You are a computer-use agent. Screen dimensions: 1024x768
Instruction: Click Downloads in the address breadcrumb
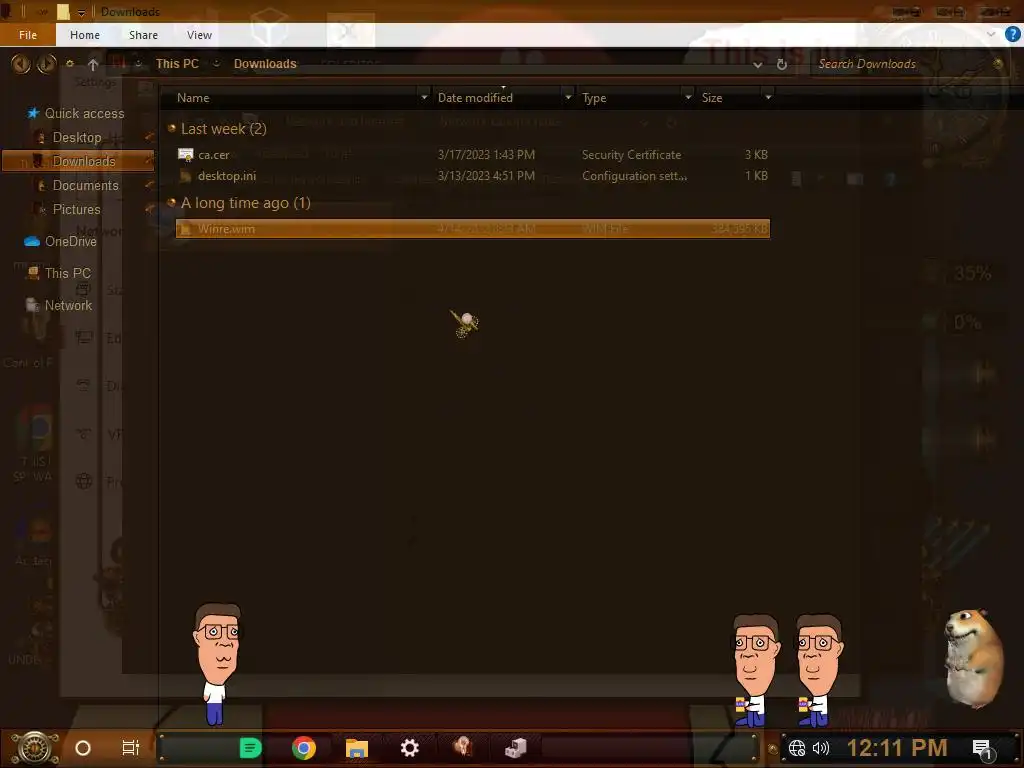point(265,63)
